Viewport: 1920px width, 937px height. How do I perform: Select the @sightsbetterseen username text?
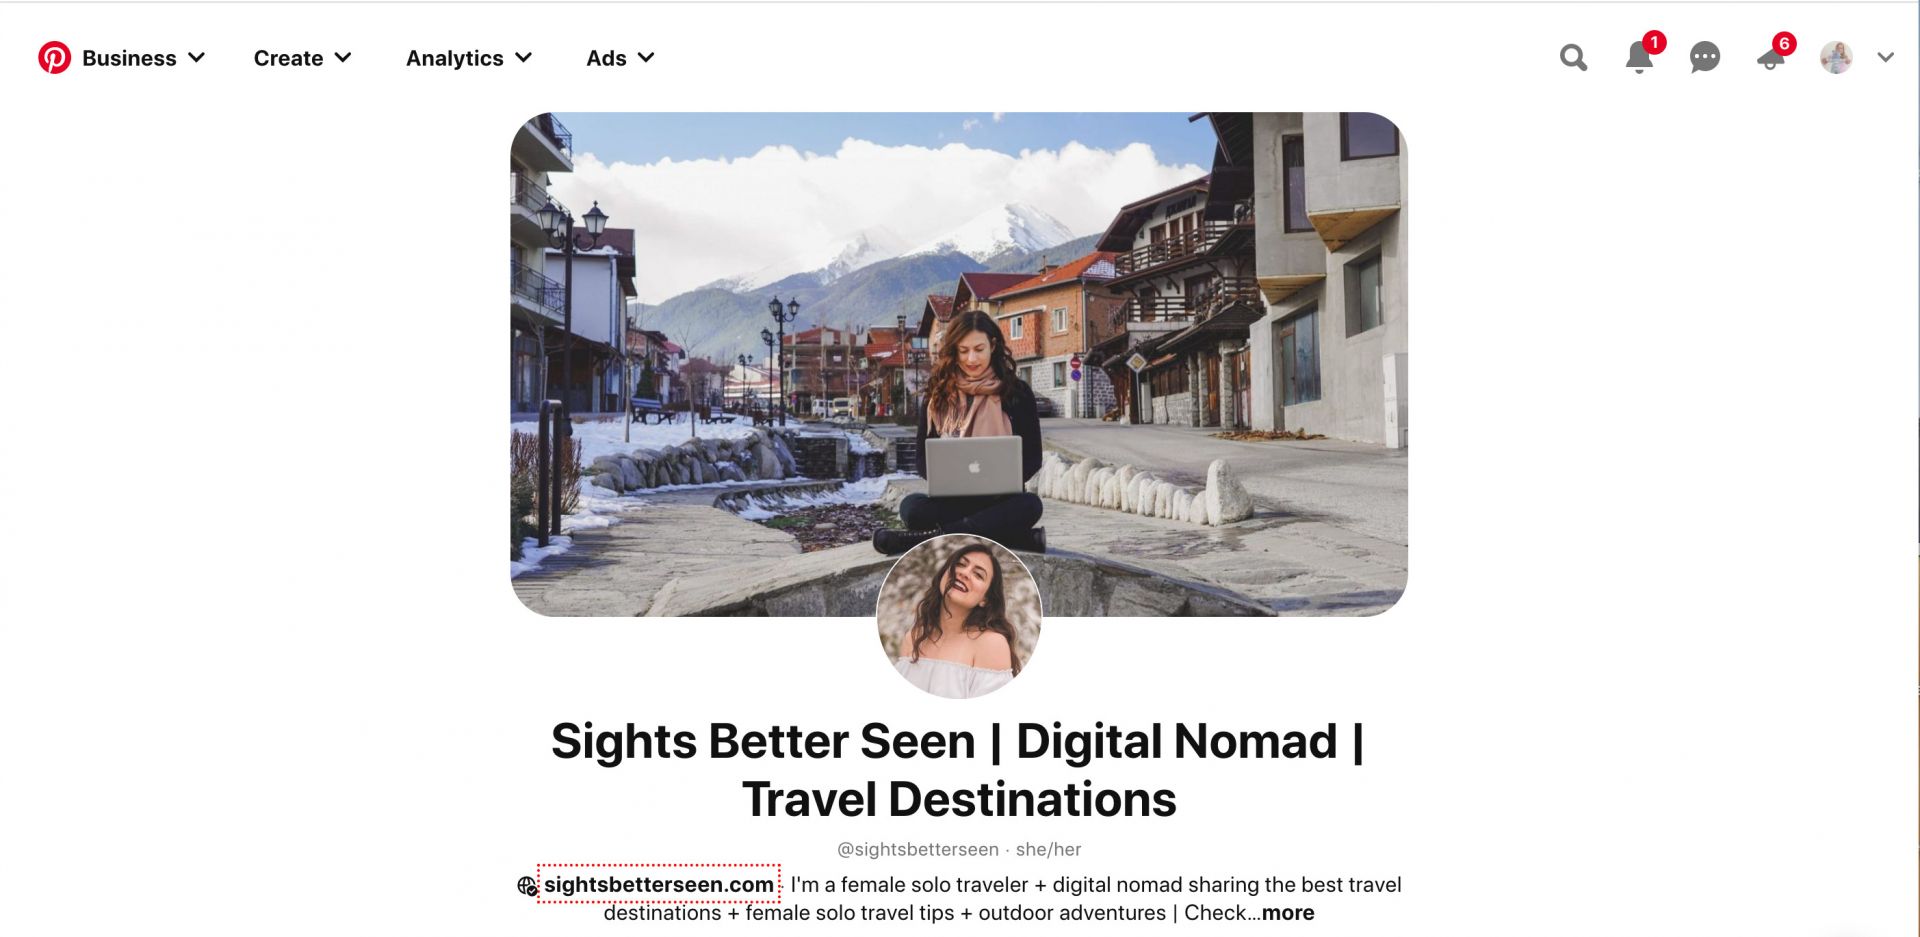click(x=918, y=850)
